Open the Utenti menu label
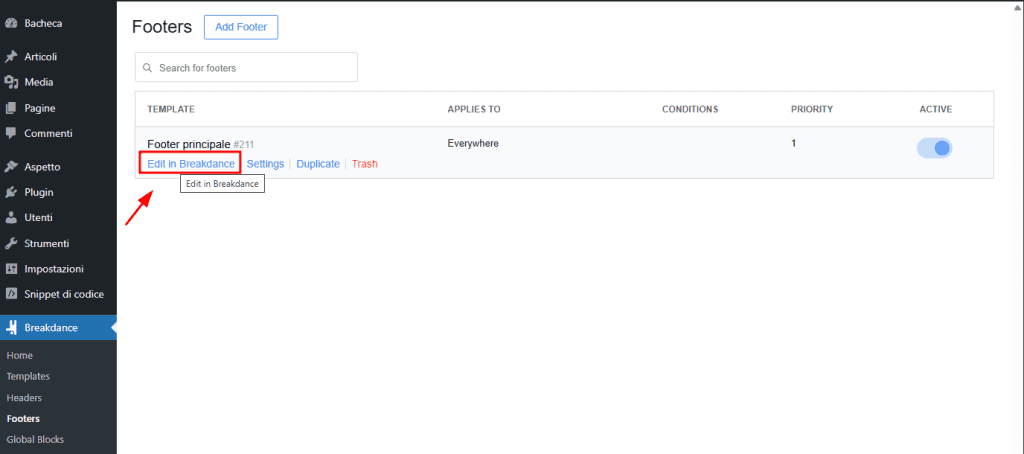The image size is (1024, 454). tap(39, 218)
